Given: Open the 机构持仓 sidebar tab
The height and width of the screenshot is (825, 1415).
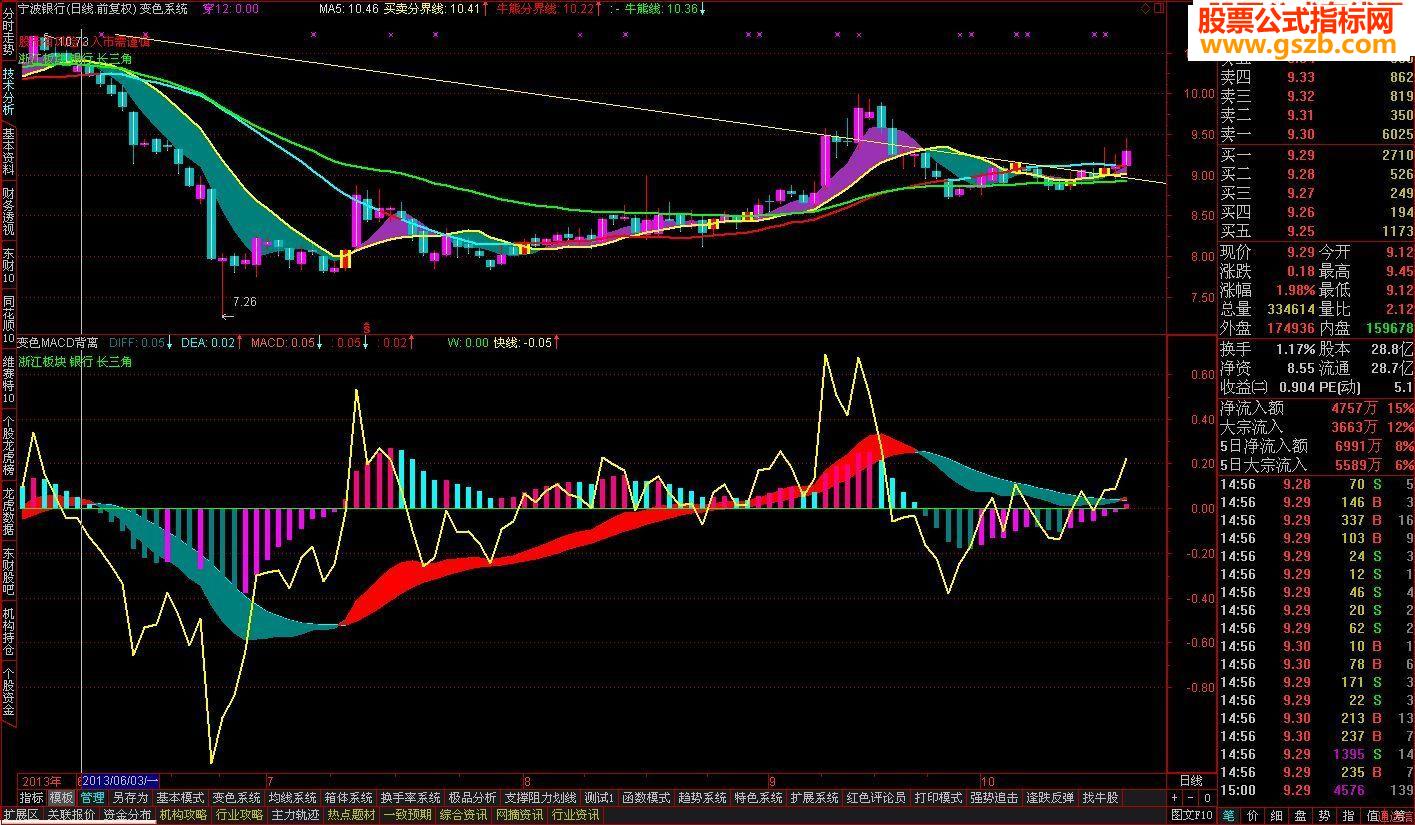Looking at the screenshot, I should 8,631.
